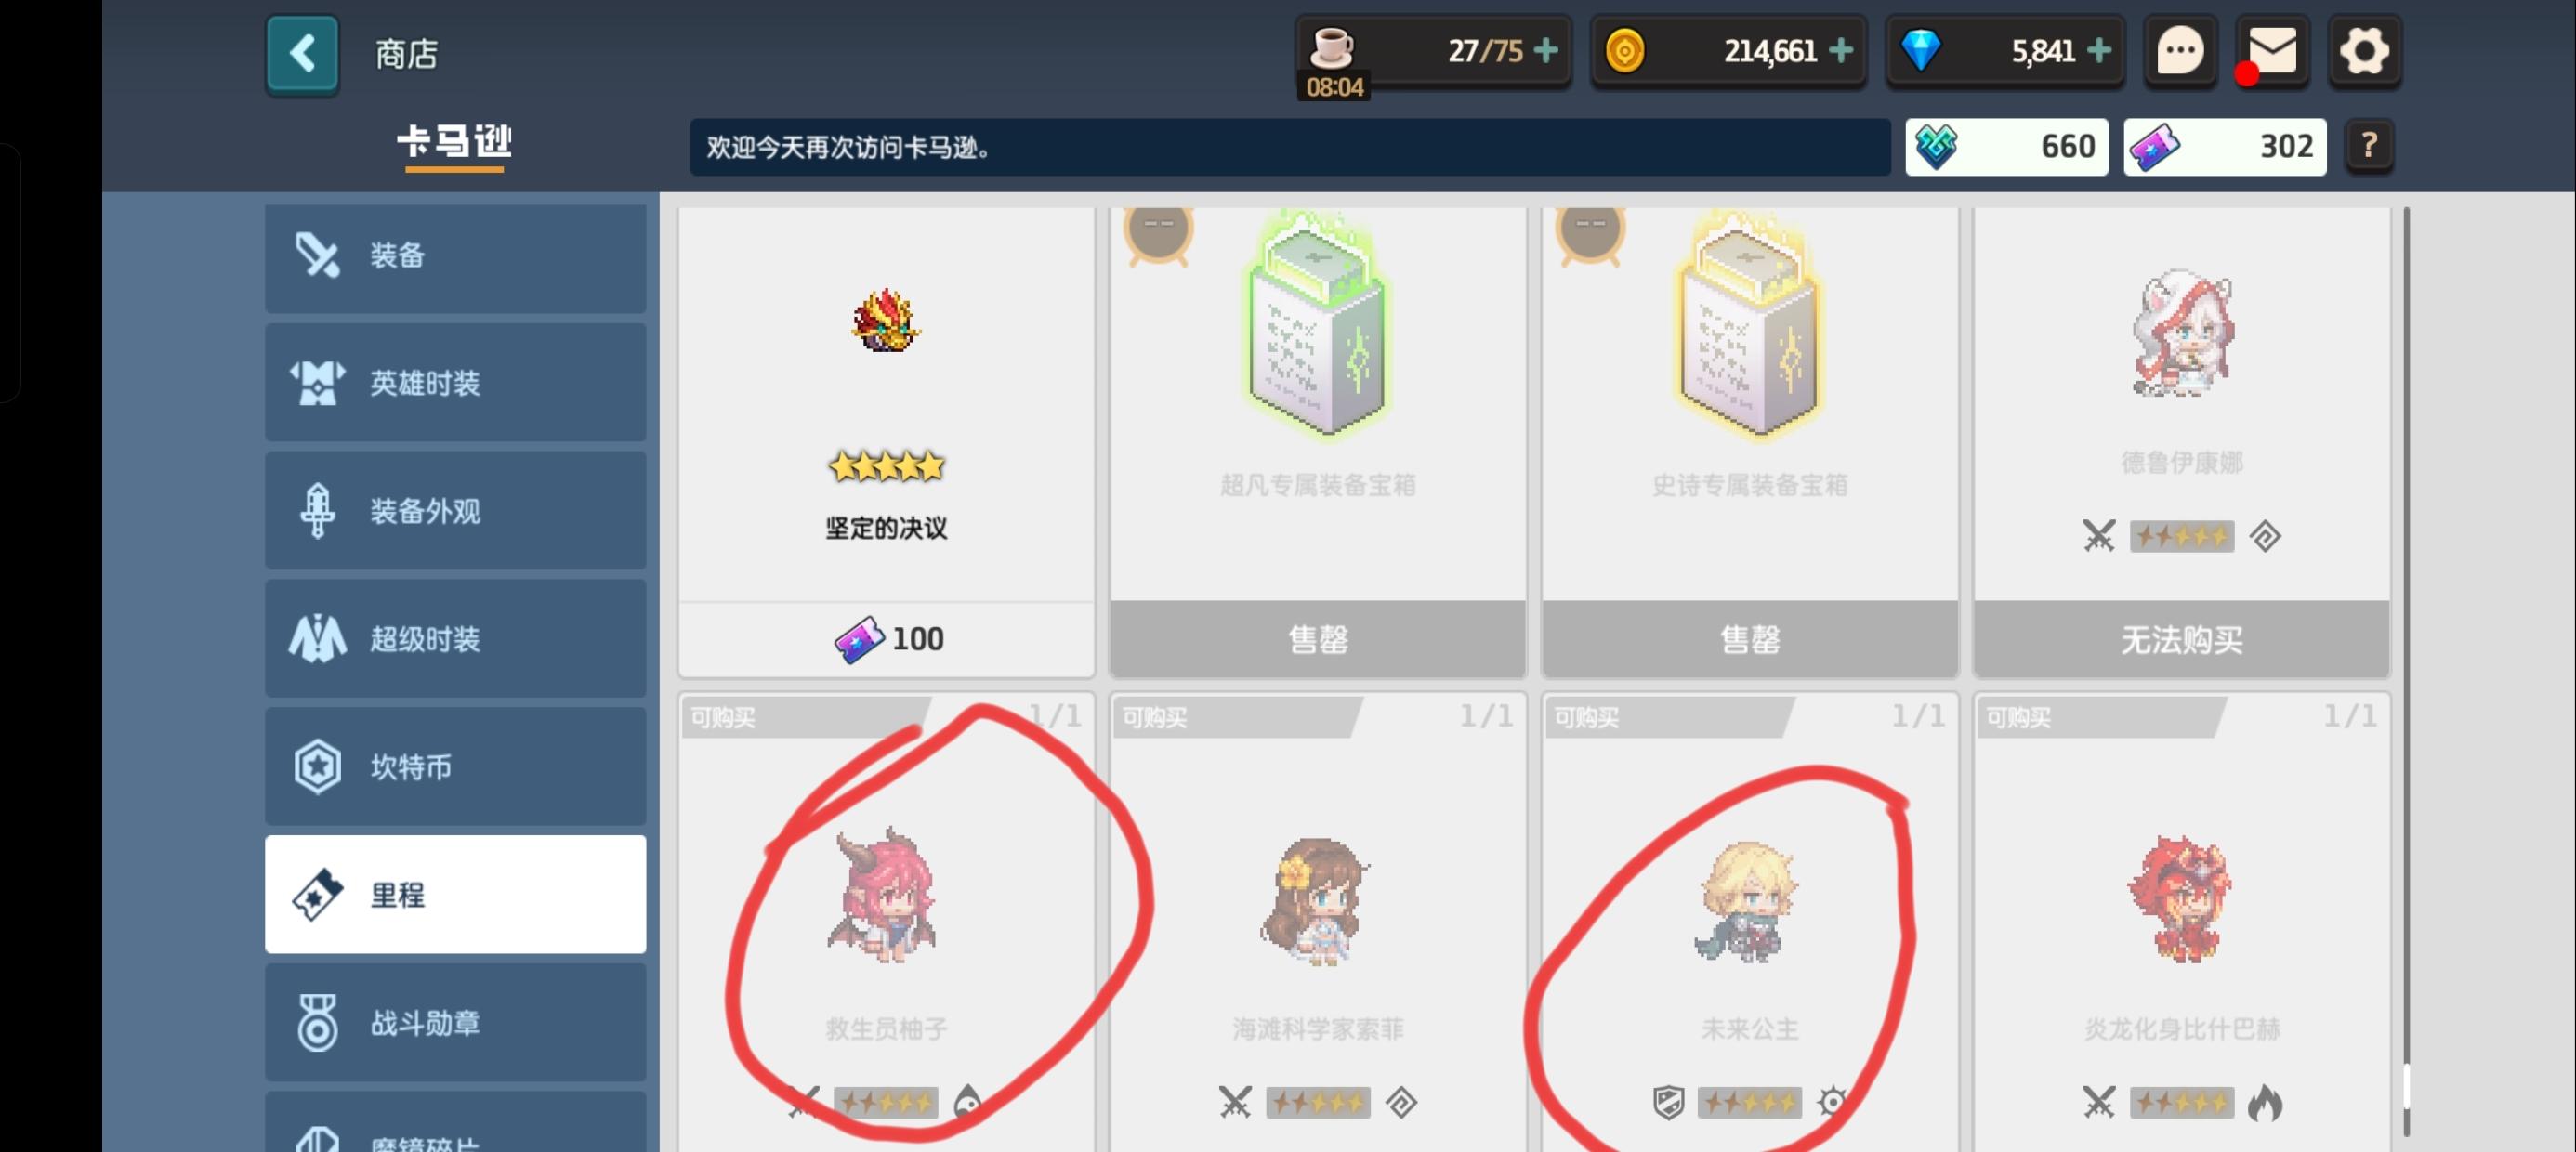
Task: Open the 装备外观 equipment appearance category
Action: coord(455,510)
